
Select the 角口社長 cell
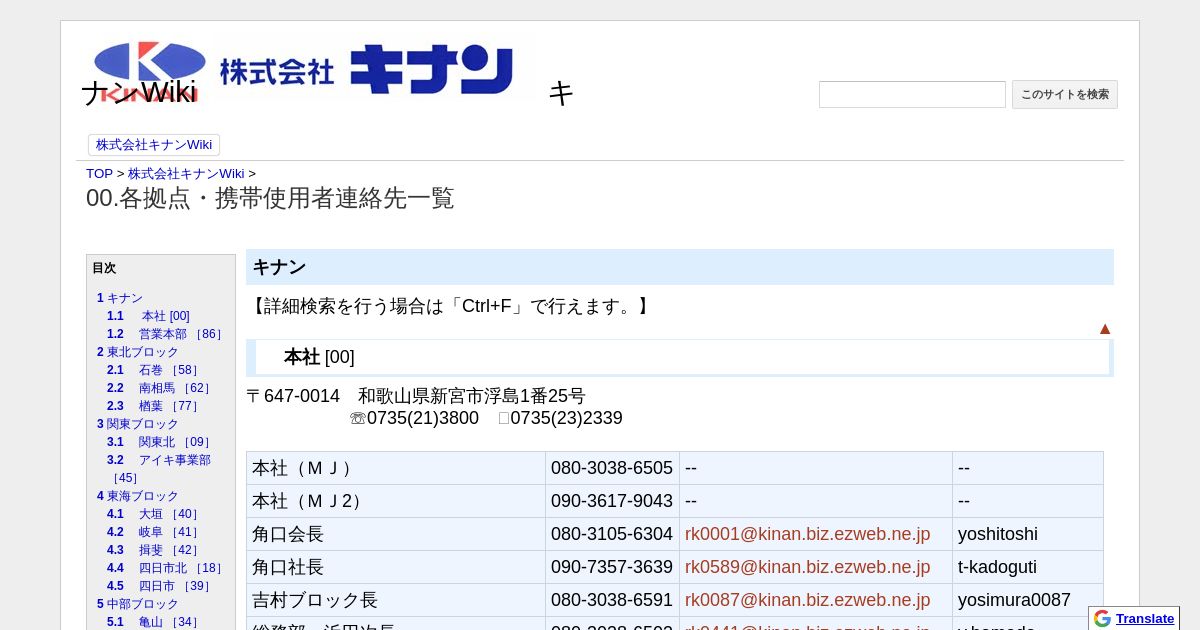point(396,567)
